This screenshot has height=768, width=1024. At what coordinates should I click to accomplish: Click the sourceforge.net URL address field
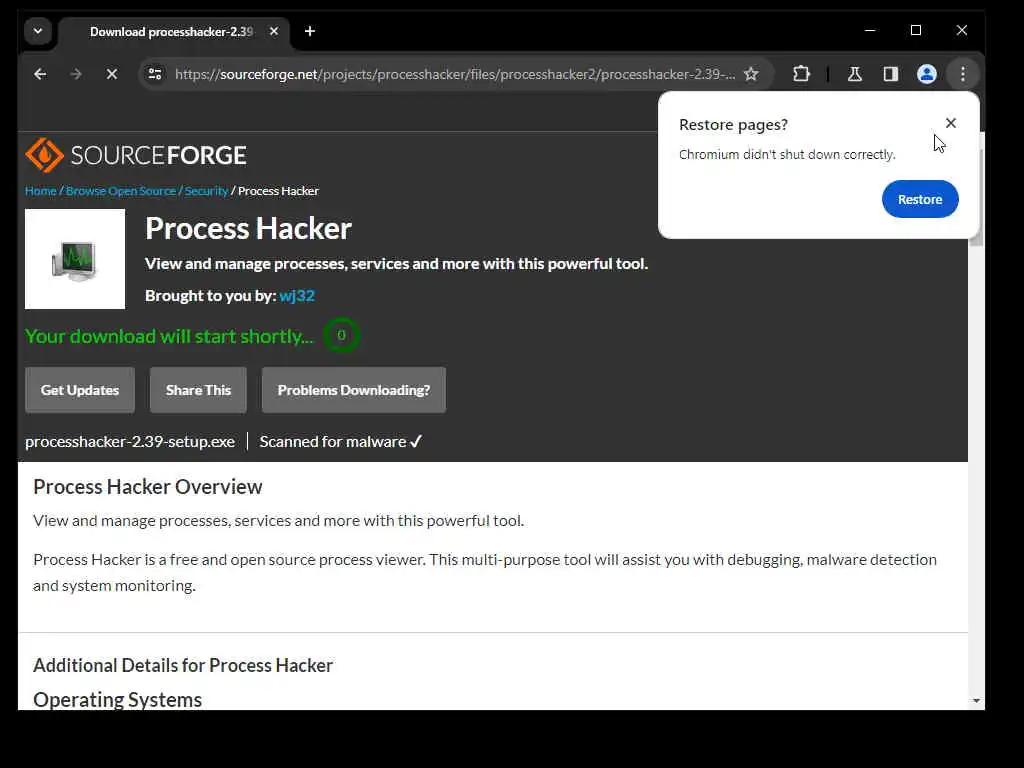(x=455, y=74)
